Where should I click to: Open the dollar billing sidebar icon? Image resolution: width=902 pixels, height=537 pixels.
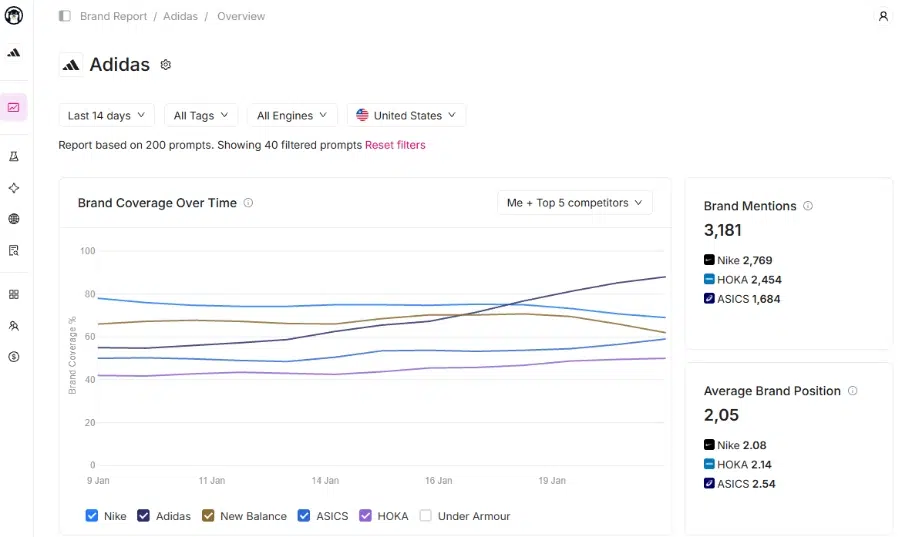14,357
